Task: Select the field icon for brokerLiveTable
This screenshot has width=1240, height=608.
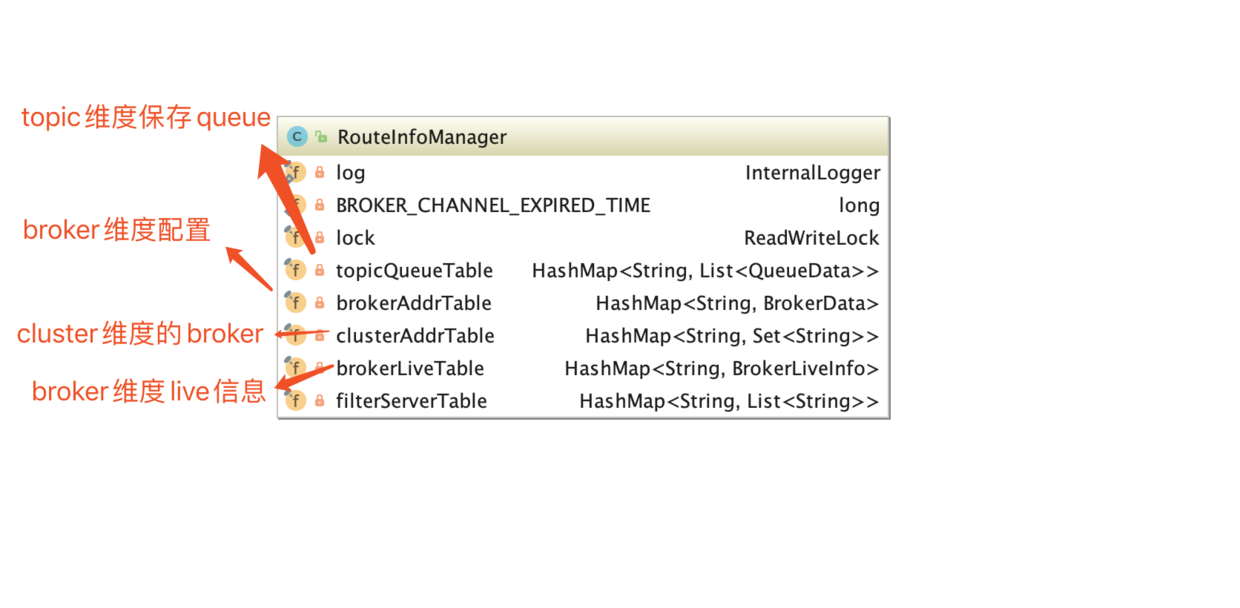Action: coord(296,368)
